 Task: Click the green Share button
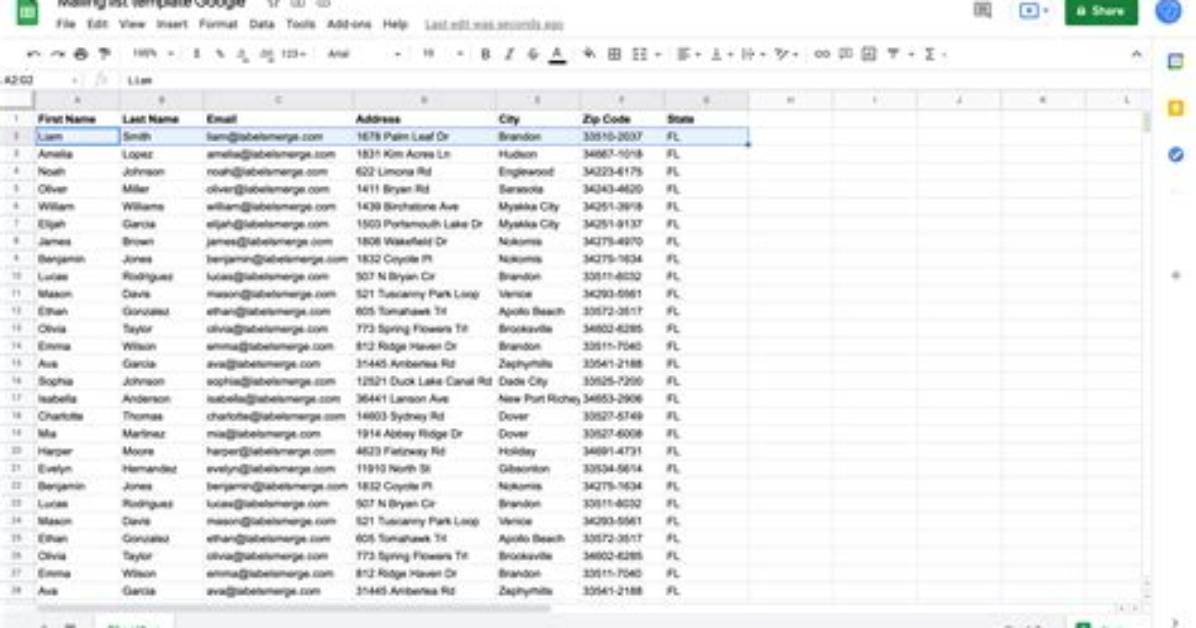[1101, 11]
